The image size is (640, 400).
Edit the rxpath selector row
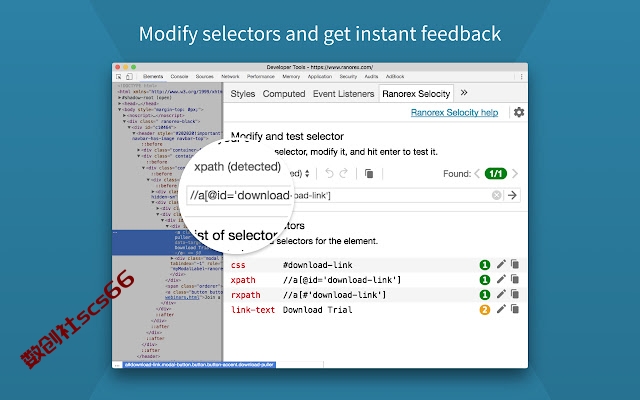click(x=501, y=294)
